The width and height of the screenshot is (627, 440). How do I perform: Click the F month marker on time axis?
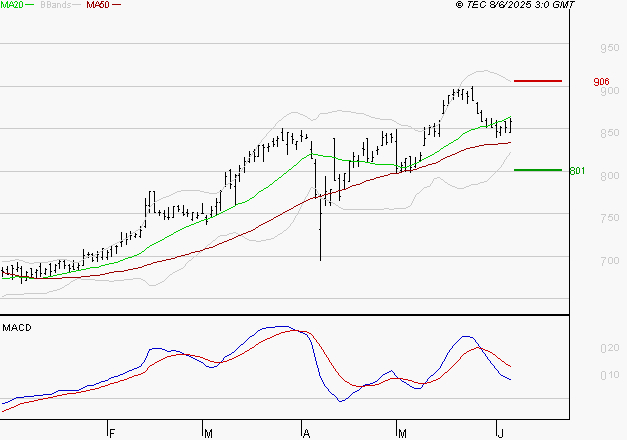click(x=112, y=433)
